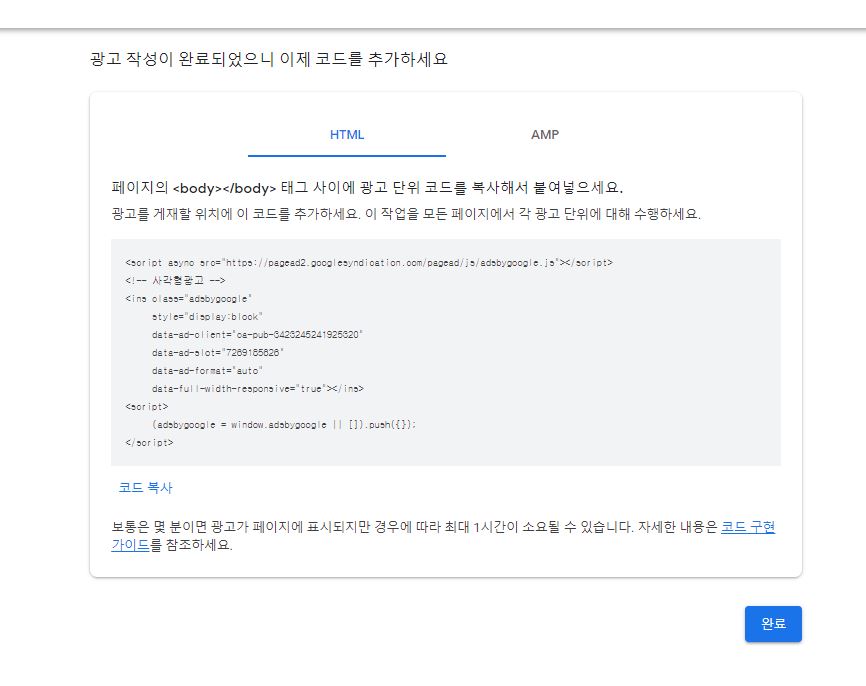Click the 코드 복사 copy code link
Image resolution: width=866 pixels, height=686 pixels.
point(146,488)
